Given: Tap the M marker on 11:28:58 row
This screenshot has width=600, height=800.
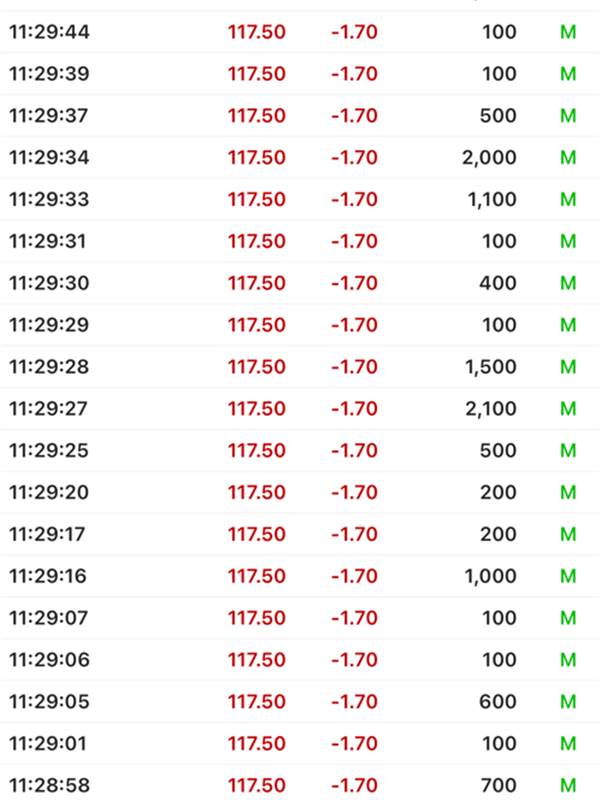Looking at the screenshot, I should tap(568, 785).
